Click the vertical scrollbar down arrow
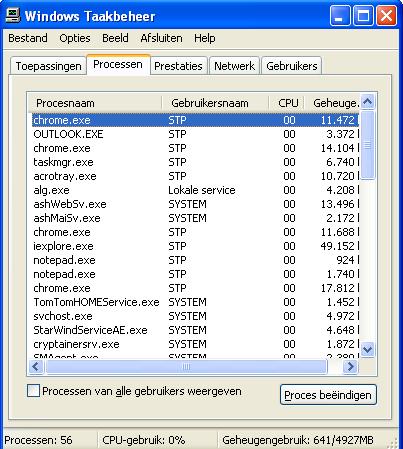The width and height of the screenshot is (403, 449). pyautogui.click(x=368, y=350)
